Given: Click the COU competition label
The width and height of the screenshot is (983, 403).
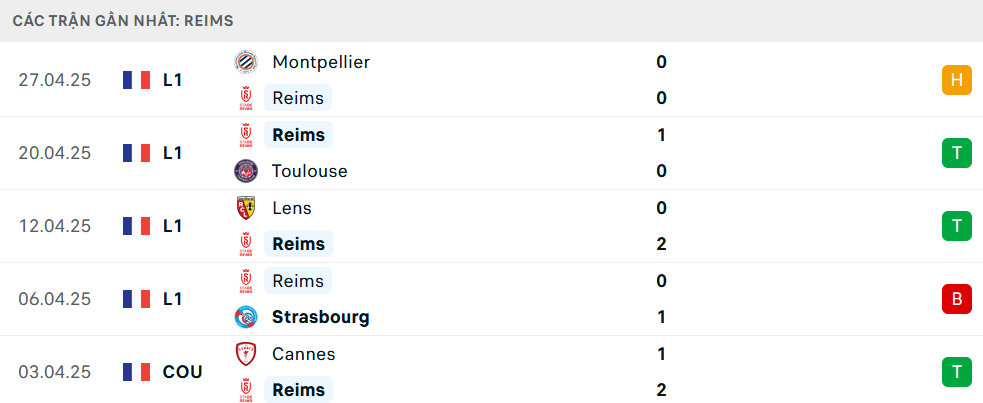Looking at the screenshot, I should 182,372.
